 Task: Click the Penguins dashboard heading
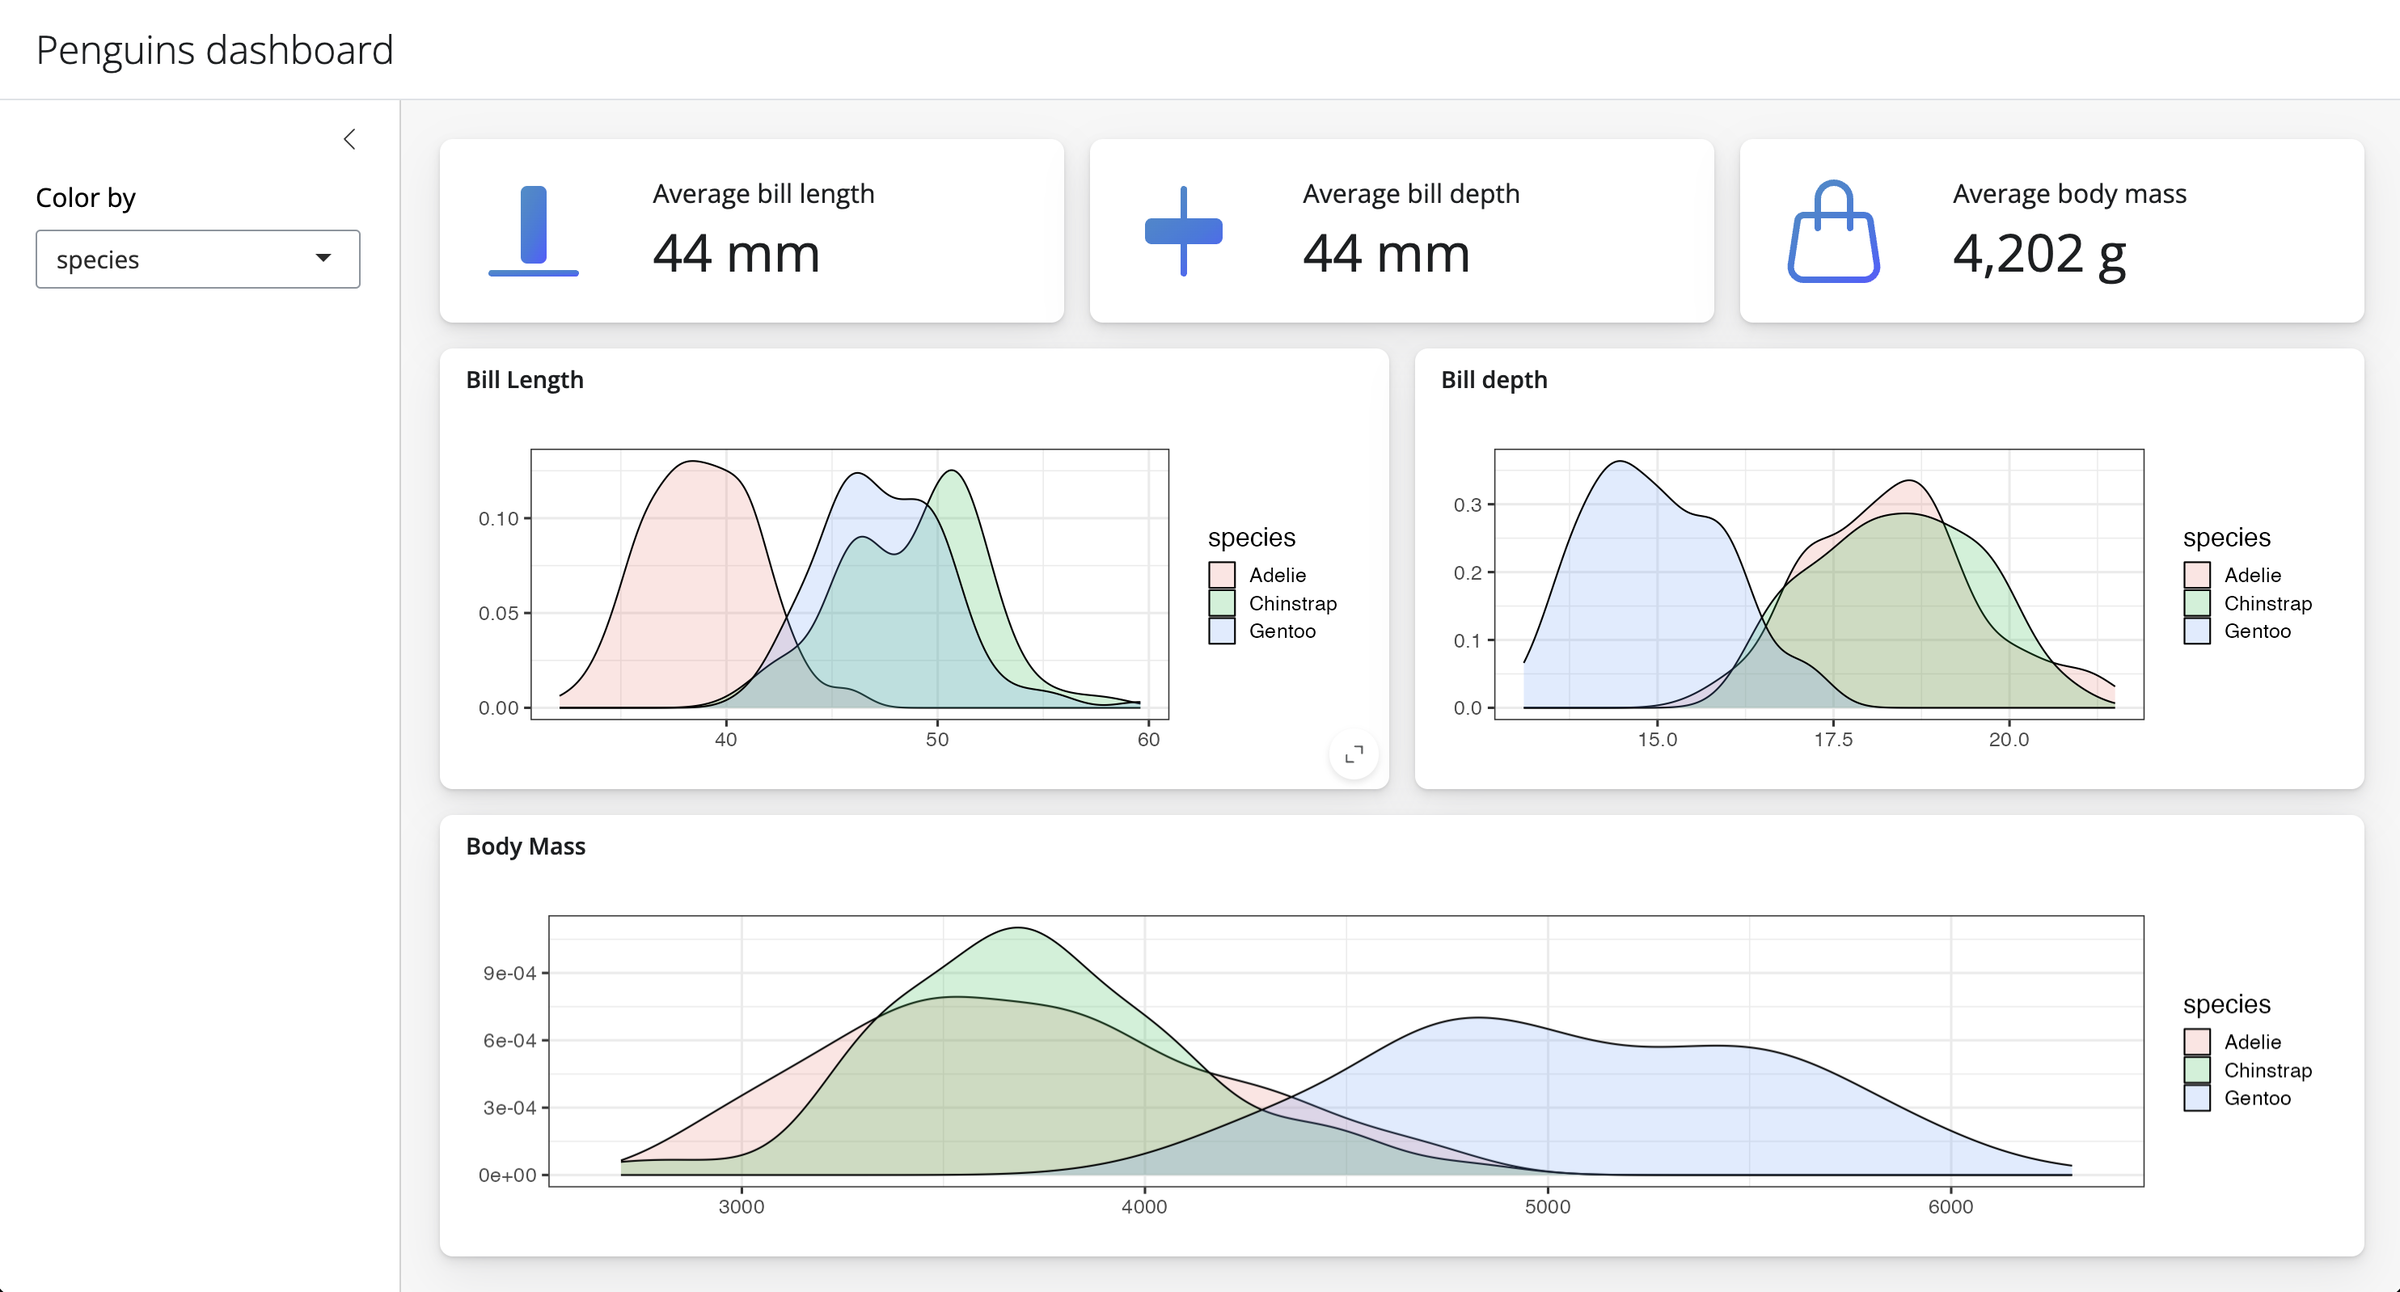click(214, 49)
